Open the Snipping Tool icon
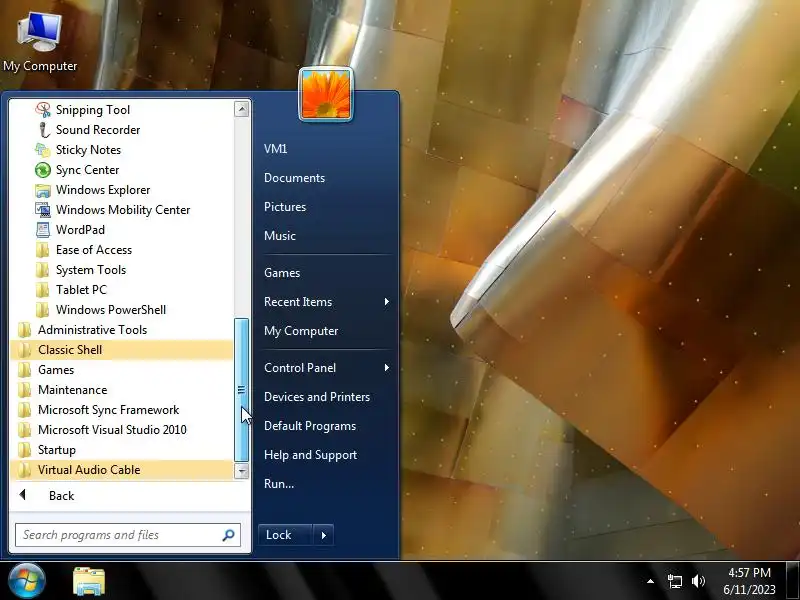The image size is (800, 600). point(43,110)
